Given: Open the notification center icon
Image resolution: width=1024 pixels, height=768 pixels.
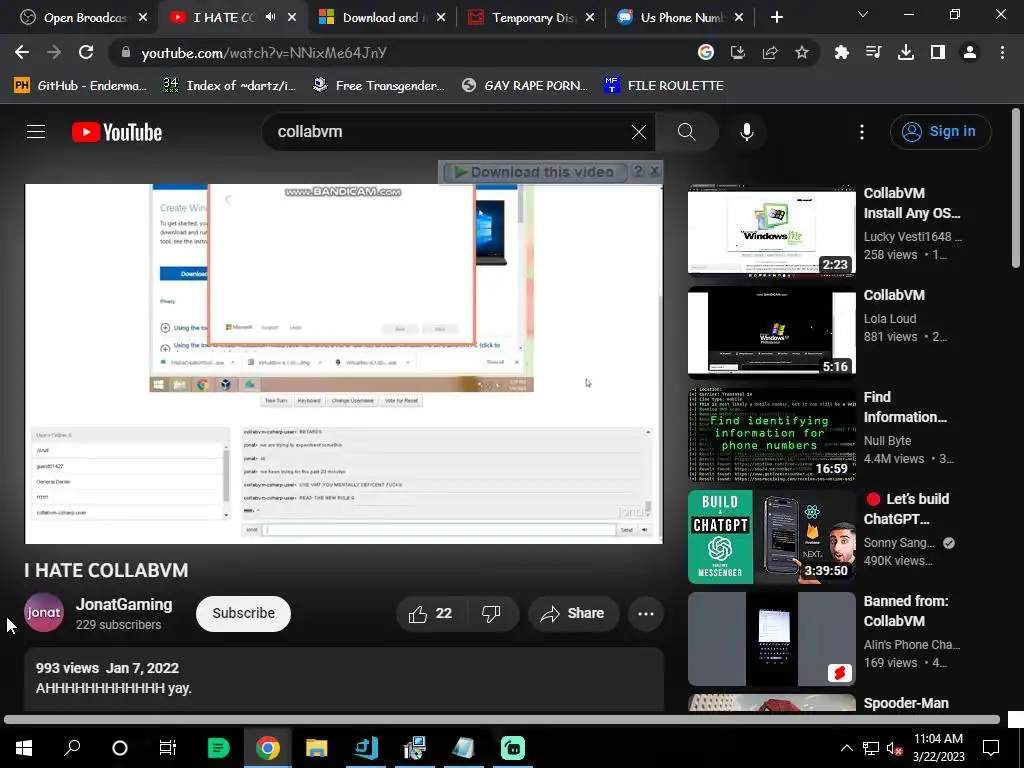Looking at the screenshot, I should [x=991, y=748].
